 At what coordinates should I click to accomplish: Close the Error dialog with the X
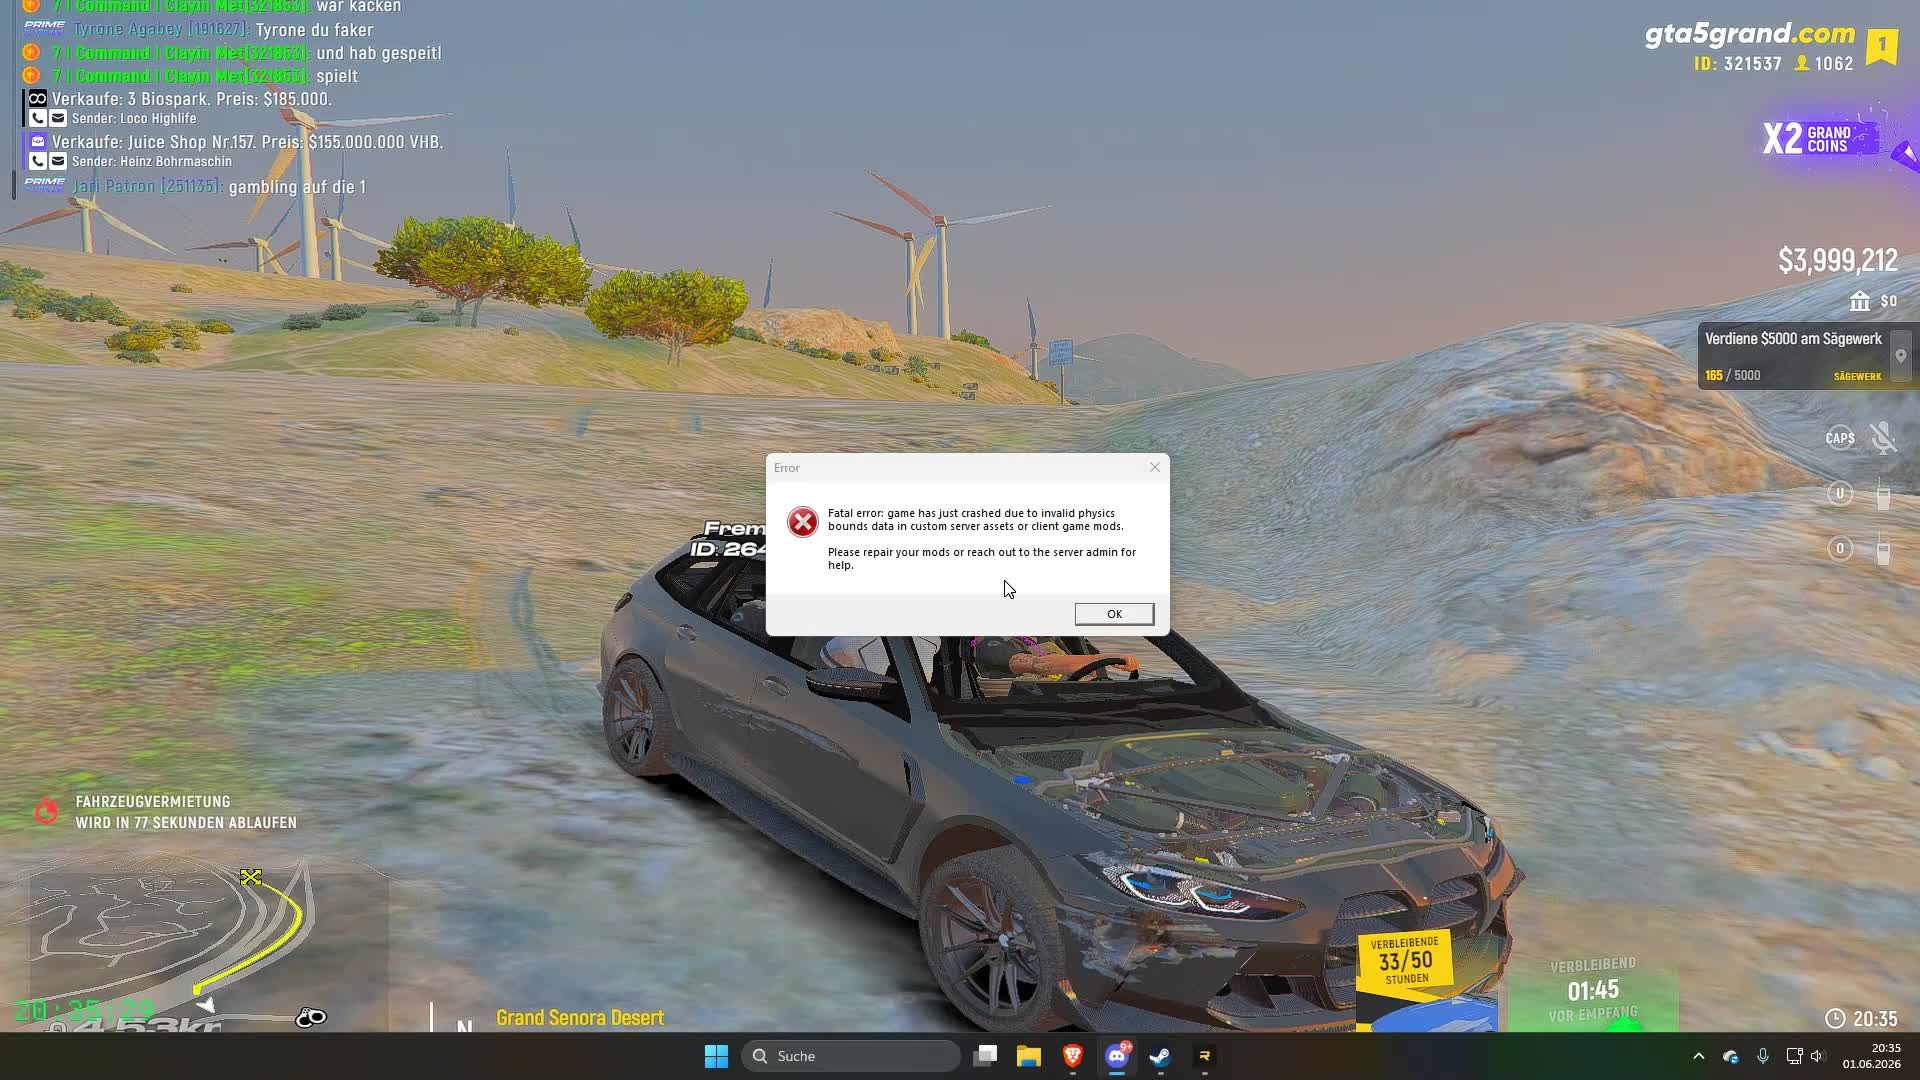1155,467
